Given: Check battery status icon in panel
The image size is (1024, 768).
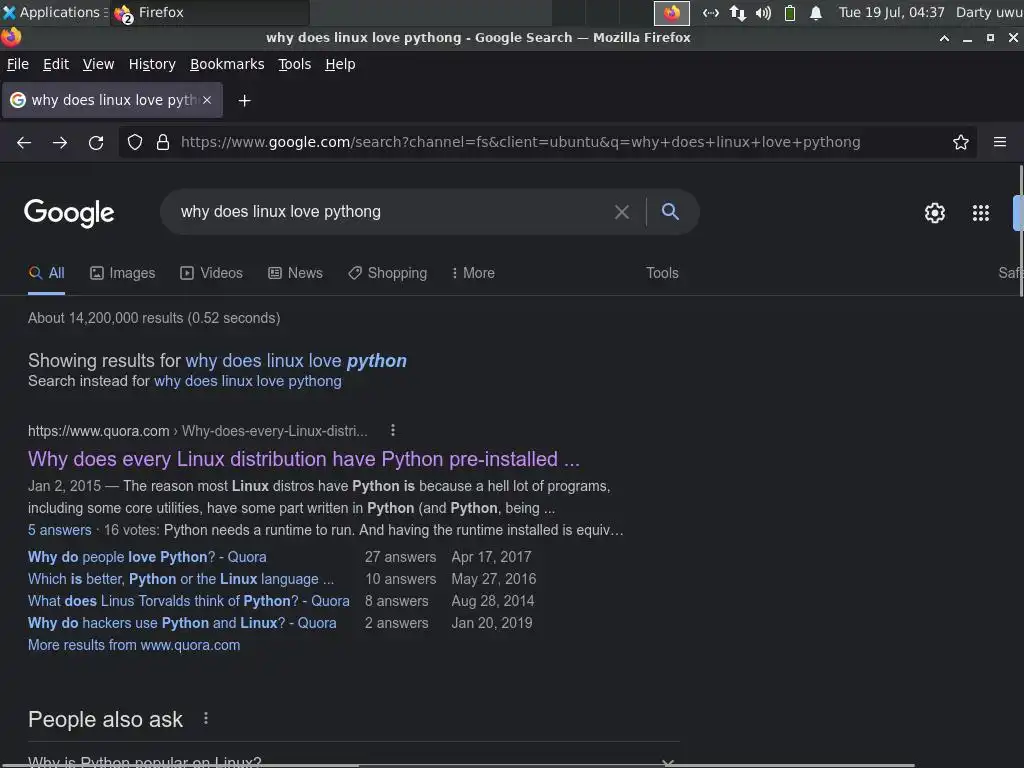Looking at the screenshot, I should [x=790, y=12].
